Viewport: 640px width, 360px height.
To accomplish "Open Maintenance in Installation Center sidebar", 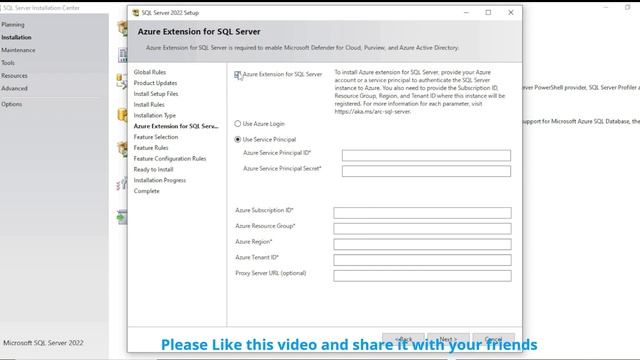I will pos(18,50).
